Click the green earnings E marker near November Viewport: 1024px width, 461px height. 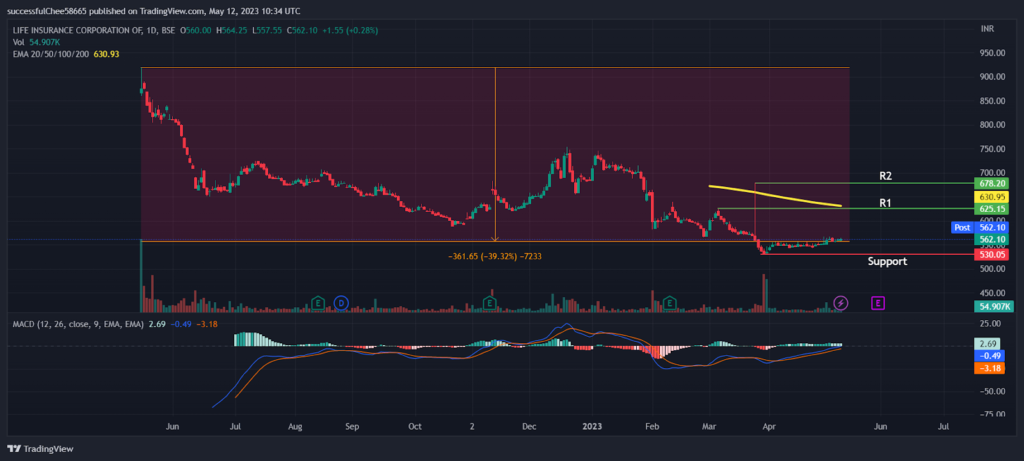[x=489, y=302]
